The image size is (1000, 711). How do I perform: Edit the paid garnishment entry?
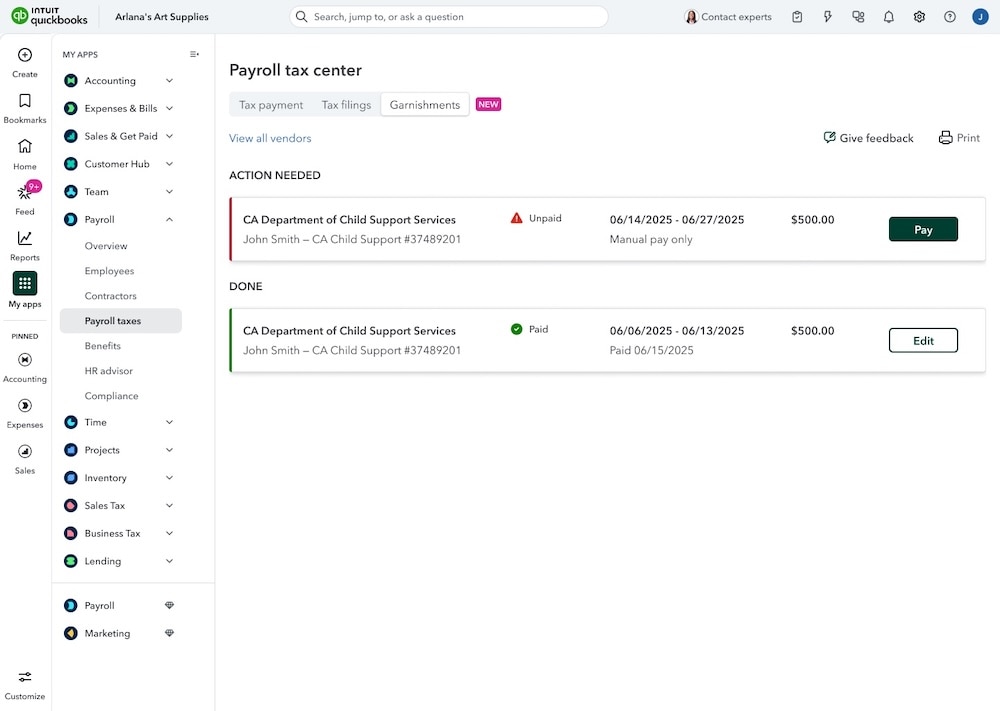[x=922, y=340]
